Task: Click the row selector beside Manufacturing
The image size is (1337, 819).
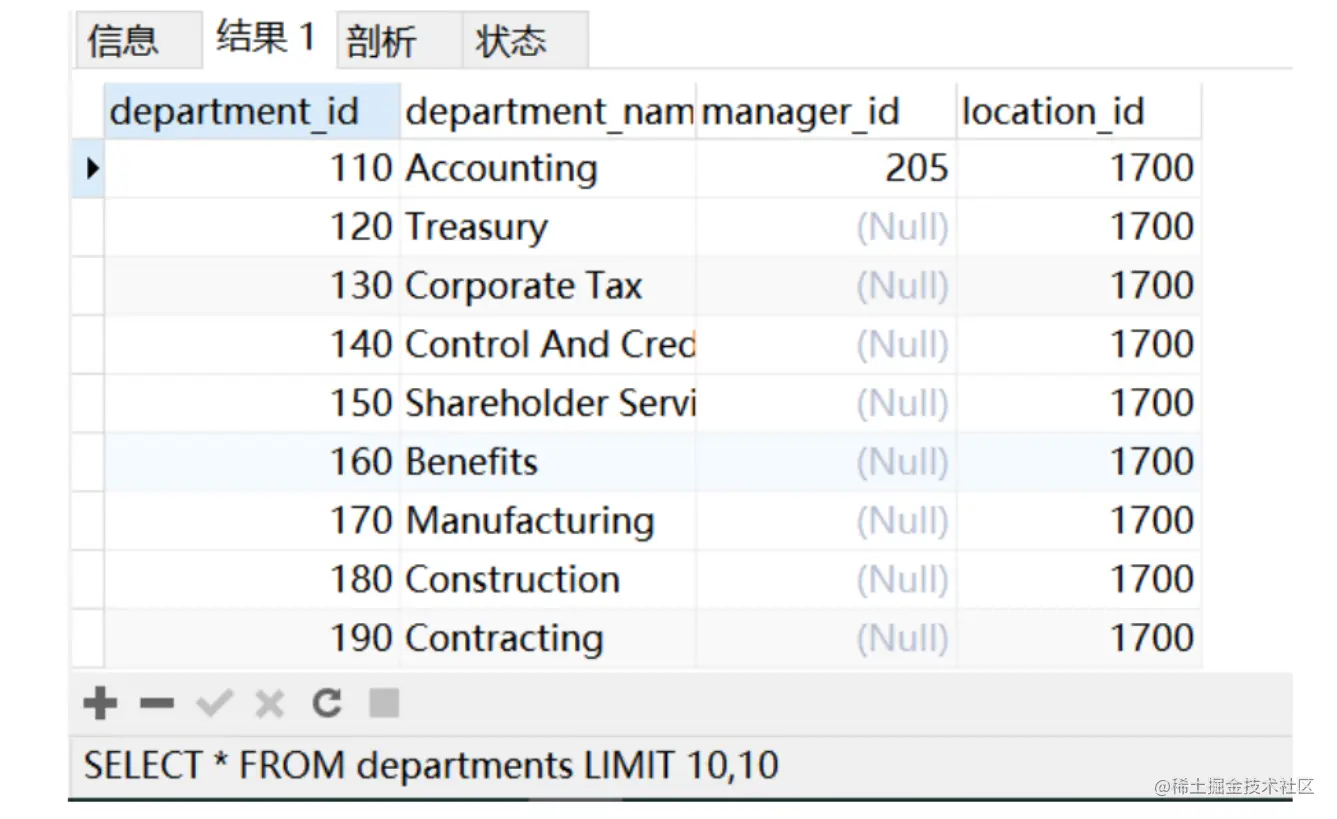Action: pos(88,521)
